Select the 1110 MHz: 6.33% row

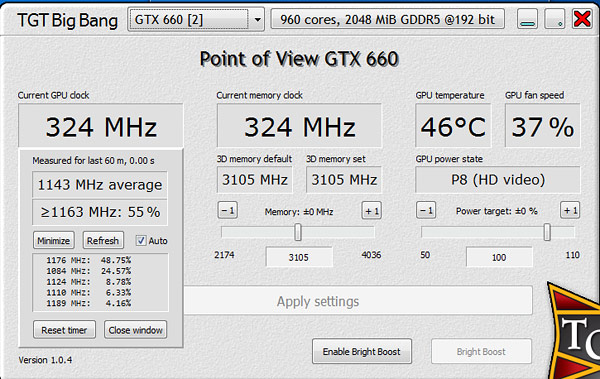pos(89,292)
